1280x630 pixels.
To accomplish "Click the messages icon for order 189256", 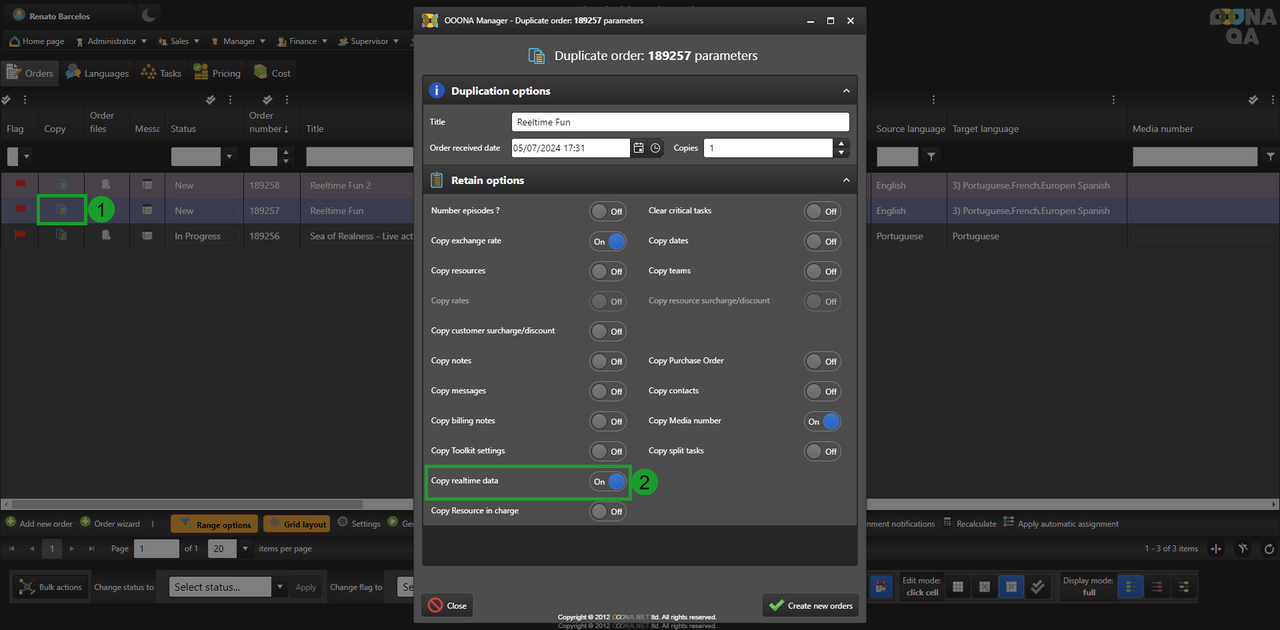I will click(x=147, y=236).
